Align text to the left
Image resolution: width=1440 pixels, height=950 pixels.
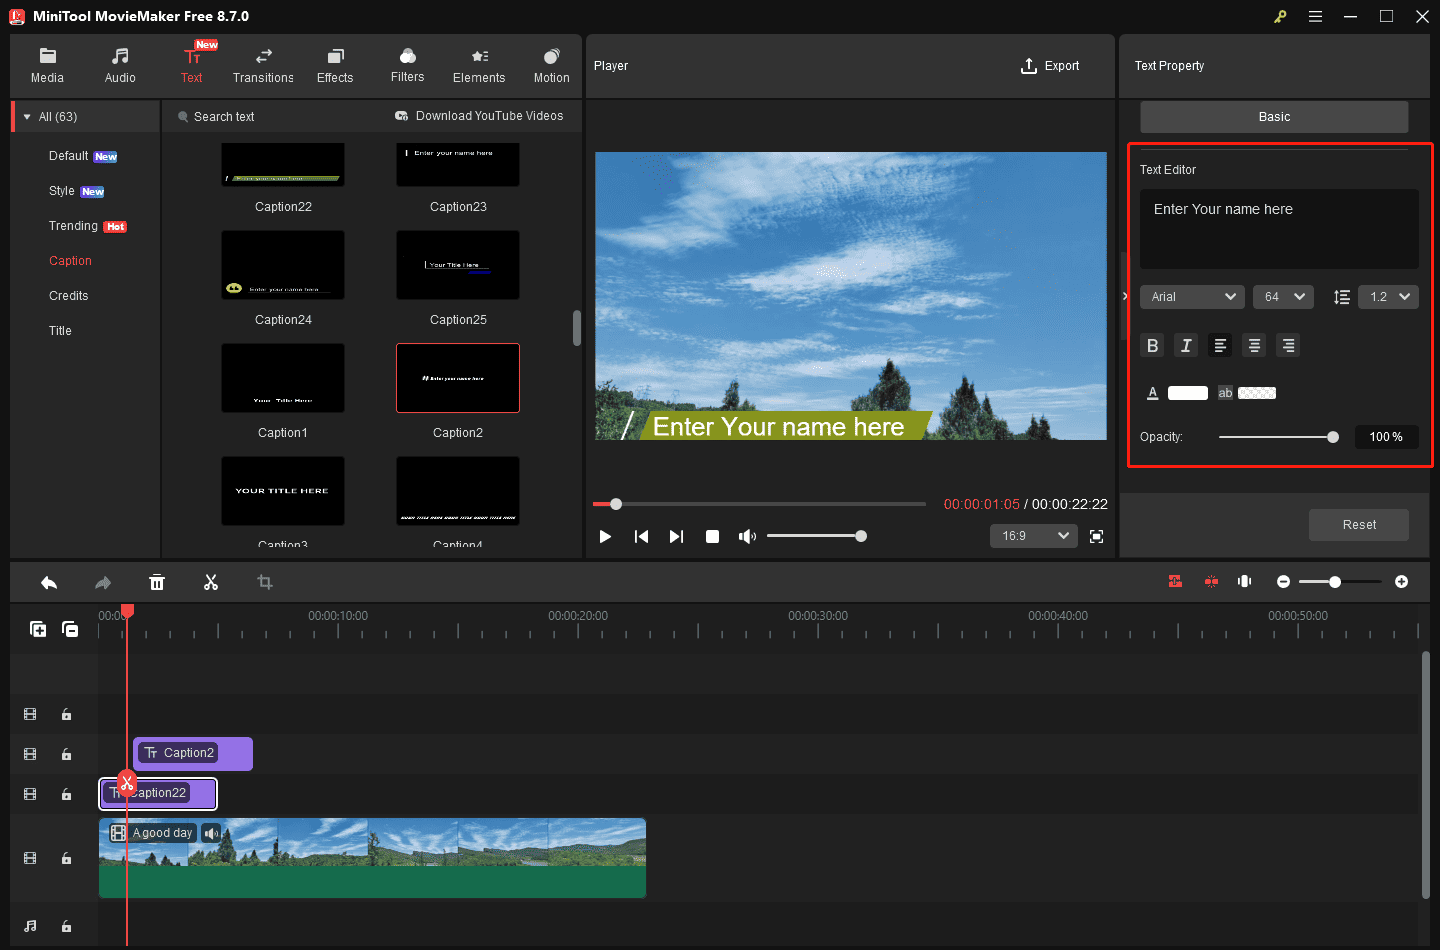[1220, 345]
